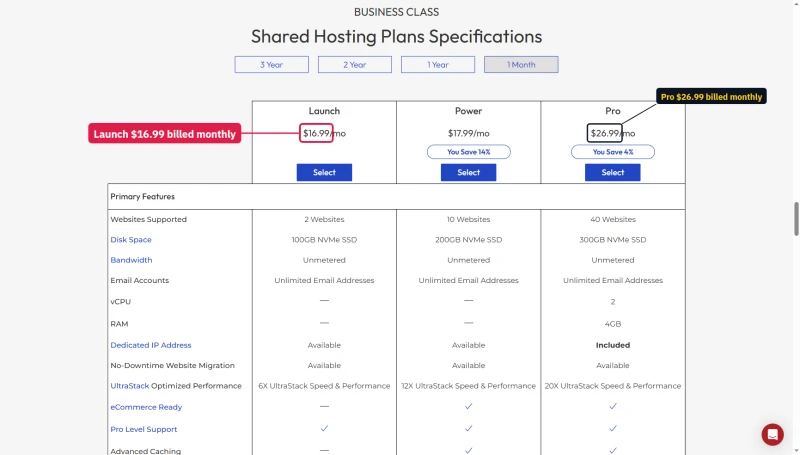Click the 40 Websites cell
800x455 pixels.
pyautogui.click(x=613, y=219)
